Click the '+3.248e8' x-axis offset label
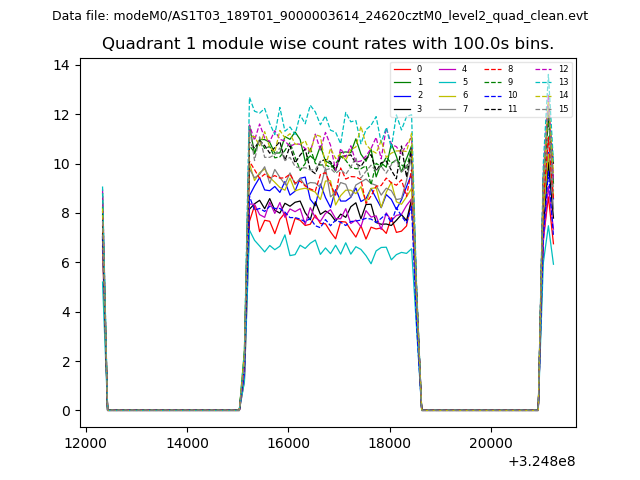Viewport: 640px width, 480px height. pyautogui.click(x=542, y=461)
